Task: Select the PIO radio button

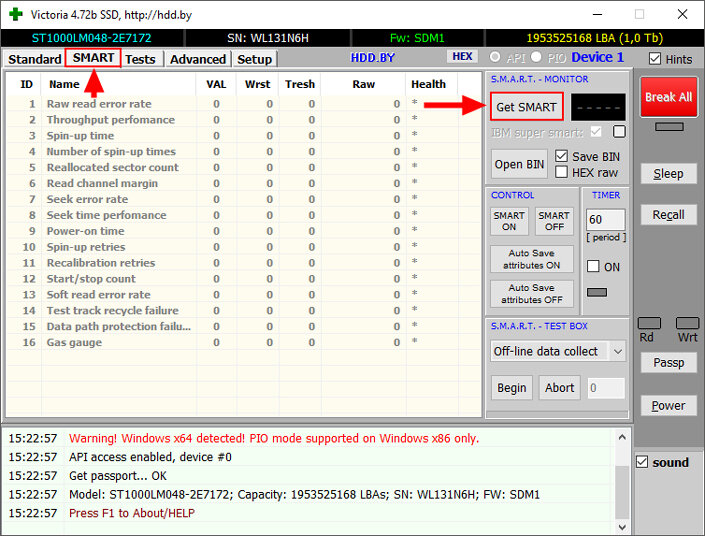Action: tap(536, 57)
